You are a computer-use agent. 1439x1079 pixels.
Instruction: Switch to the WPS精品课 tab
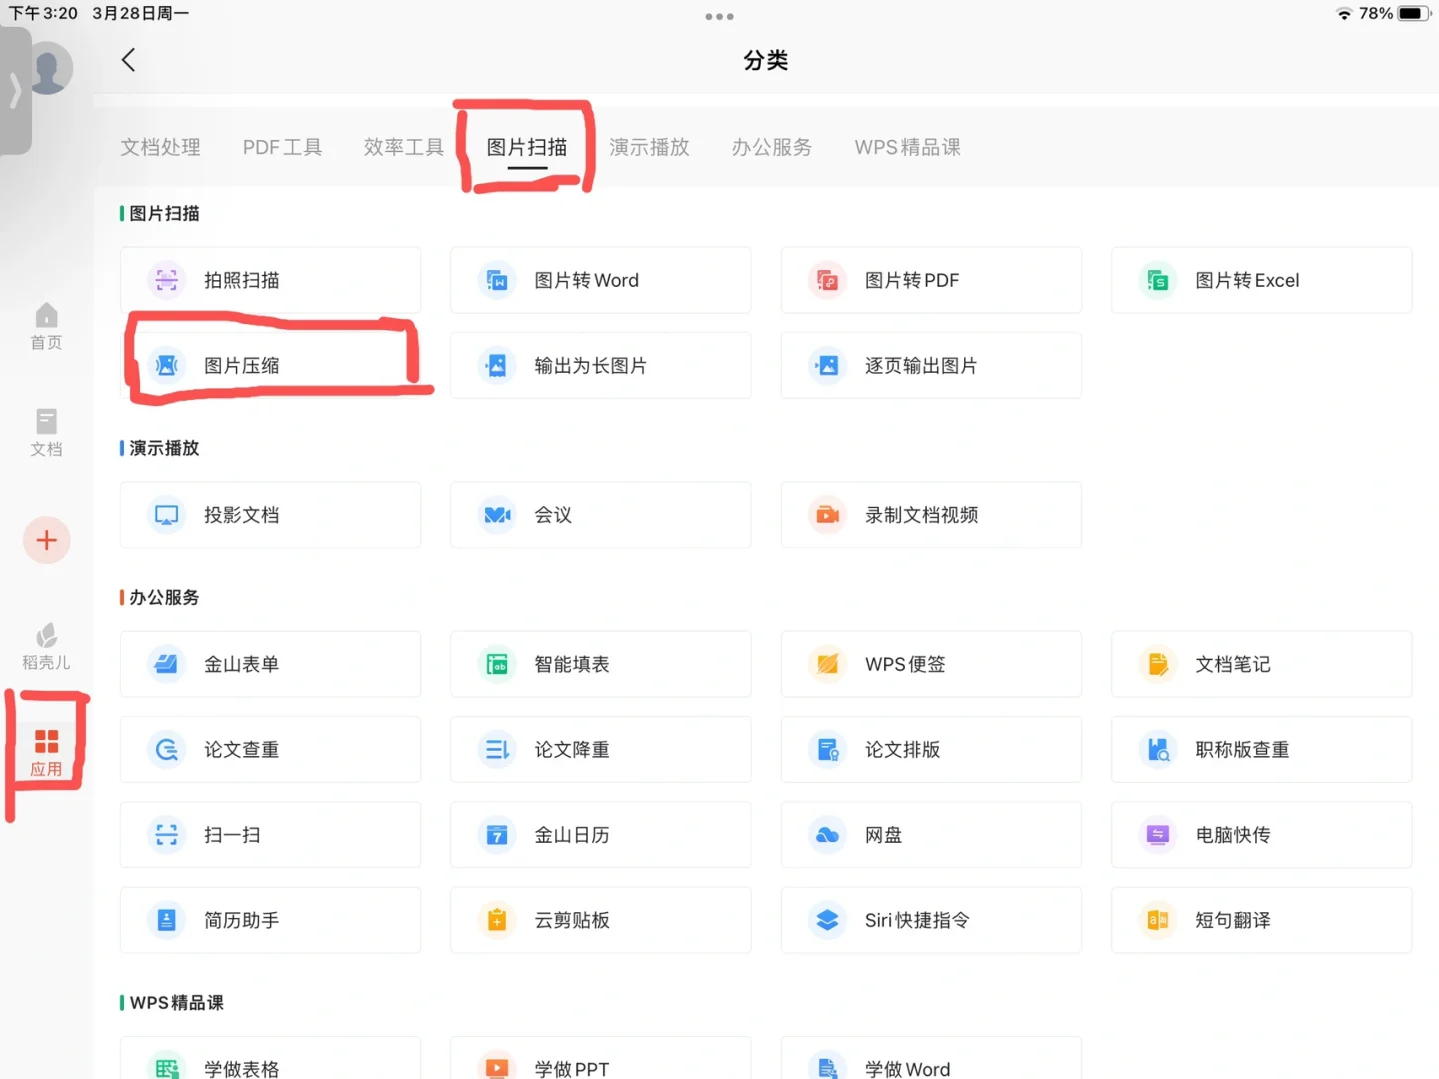coord(907,147)
